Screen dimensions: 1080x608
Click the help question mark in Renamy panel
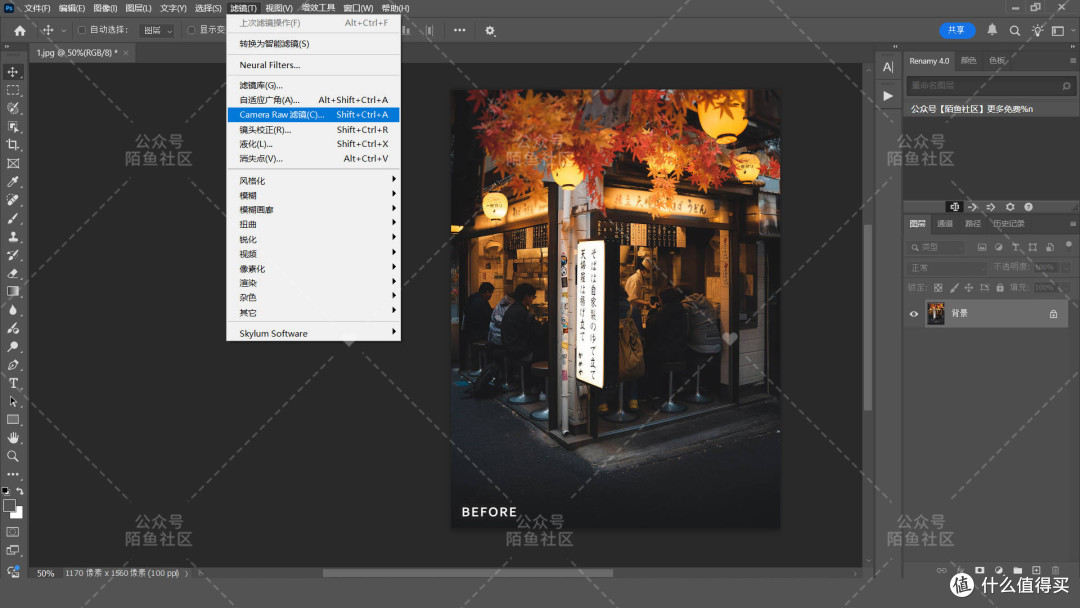(1028, 207)
